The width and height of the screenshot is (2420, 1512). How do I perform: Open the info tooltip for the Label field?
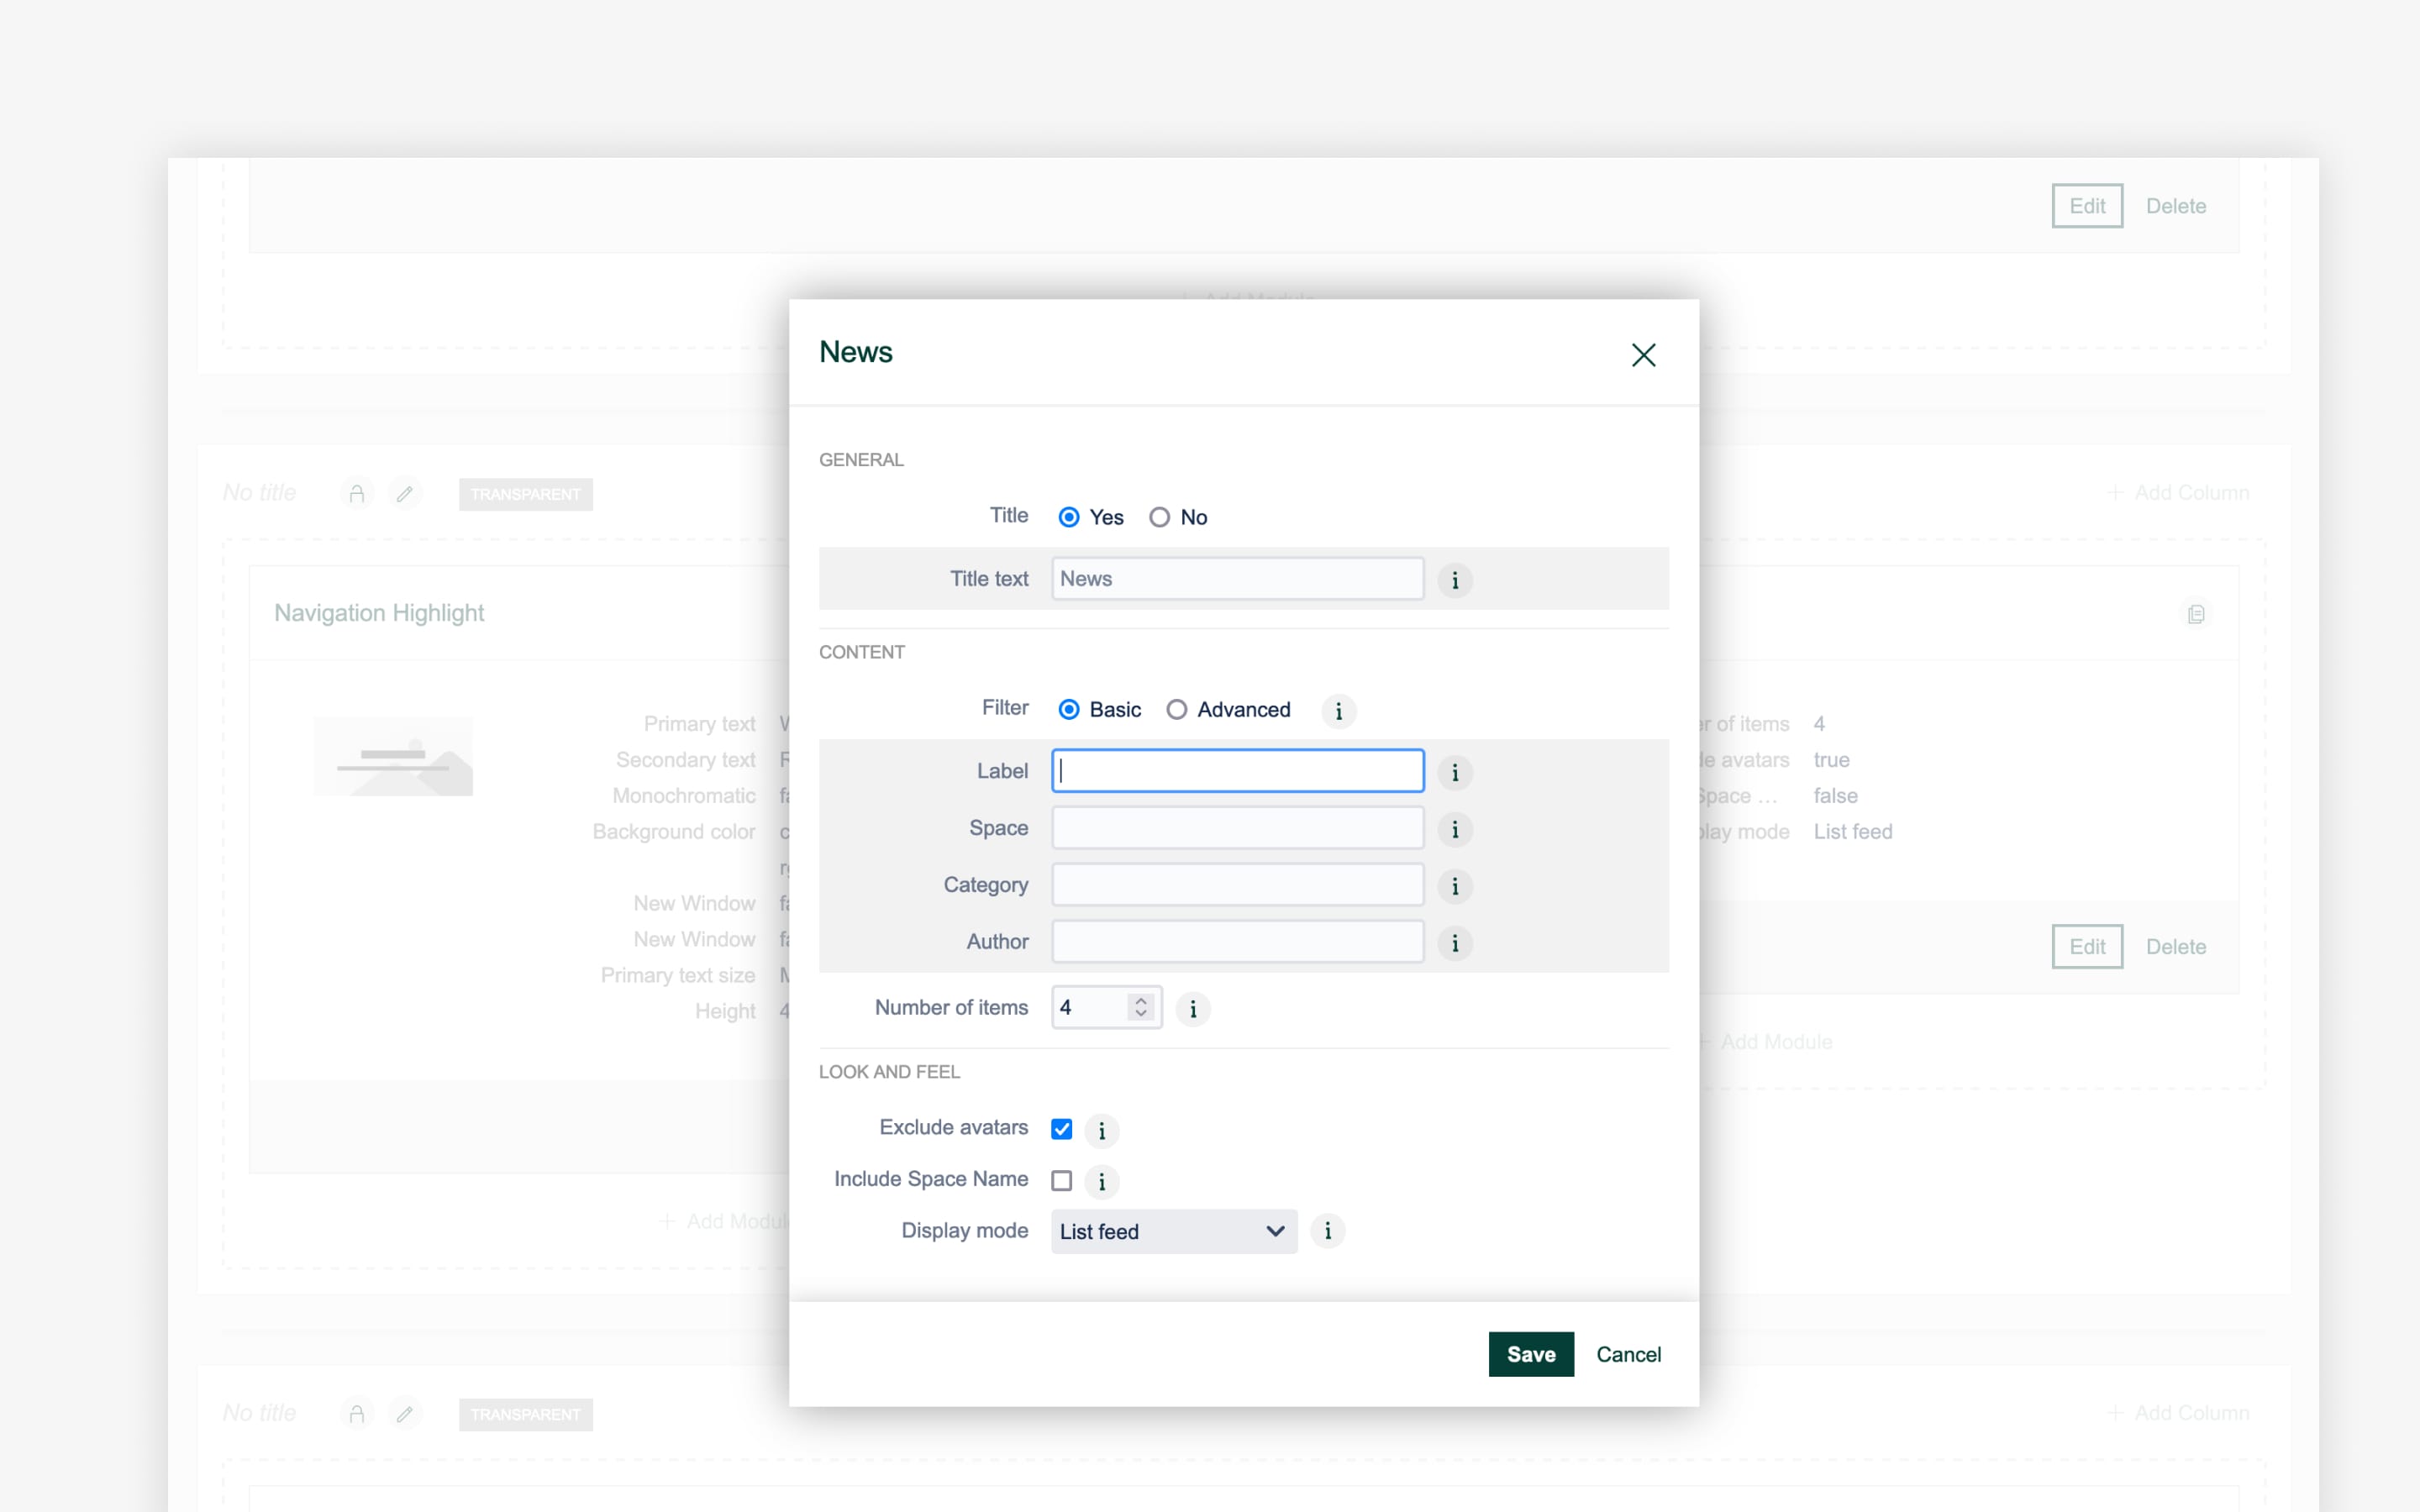(1455, 772)
